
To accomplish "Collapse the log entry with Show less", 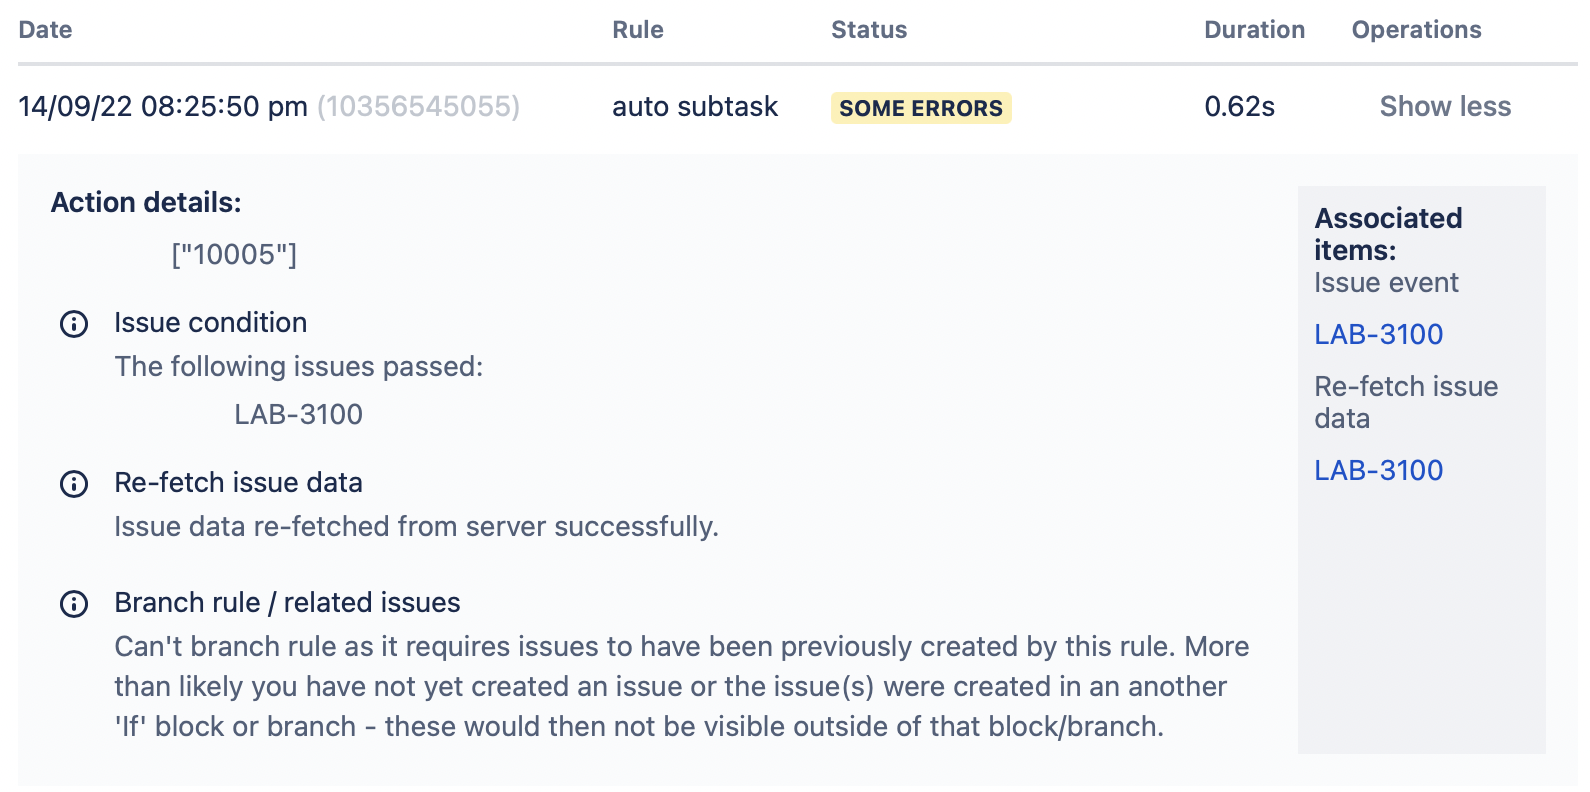I will [1445, 106].
